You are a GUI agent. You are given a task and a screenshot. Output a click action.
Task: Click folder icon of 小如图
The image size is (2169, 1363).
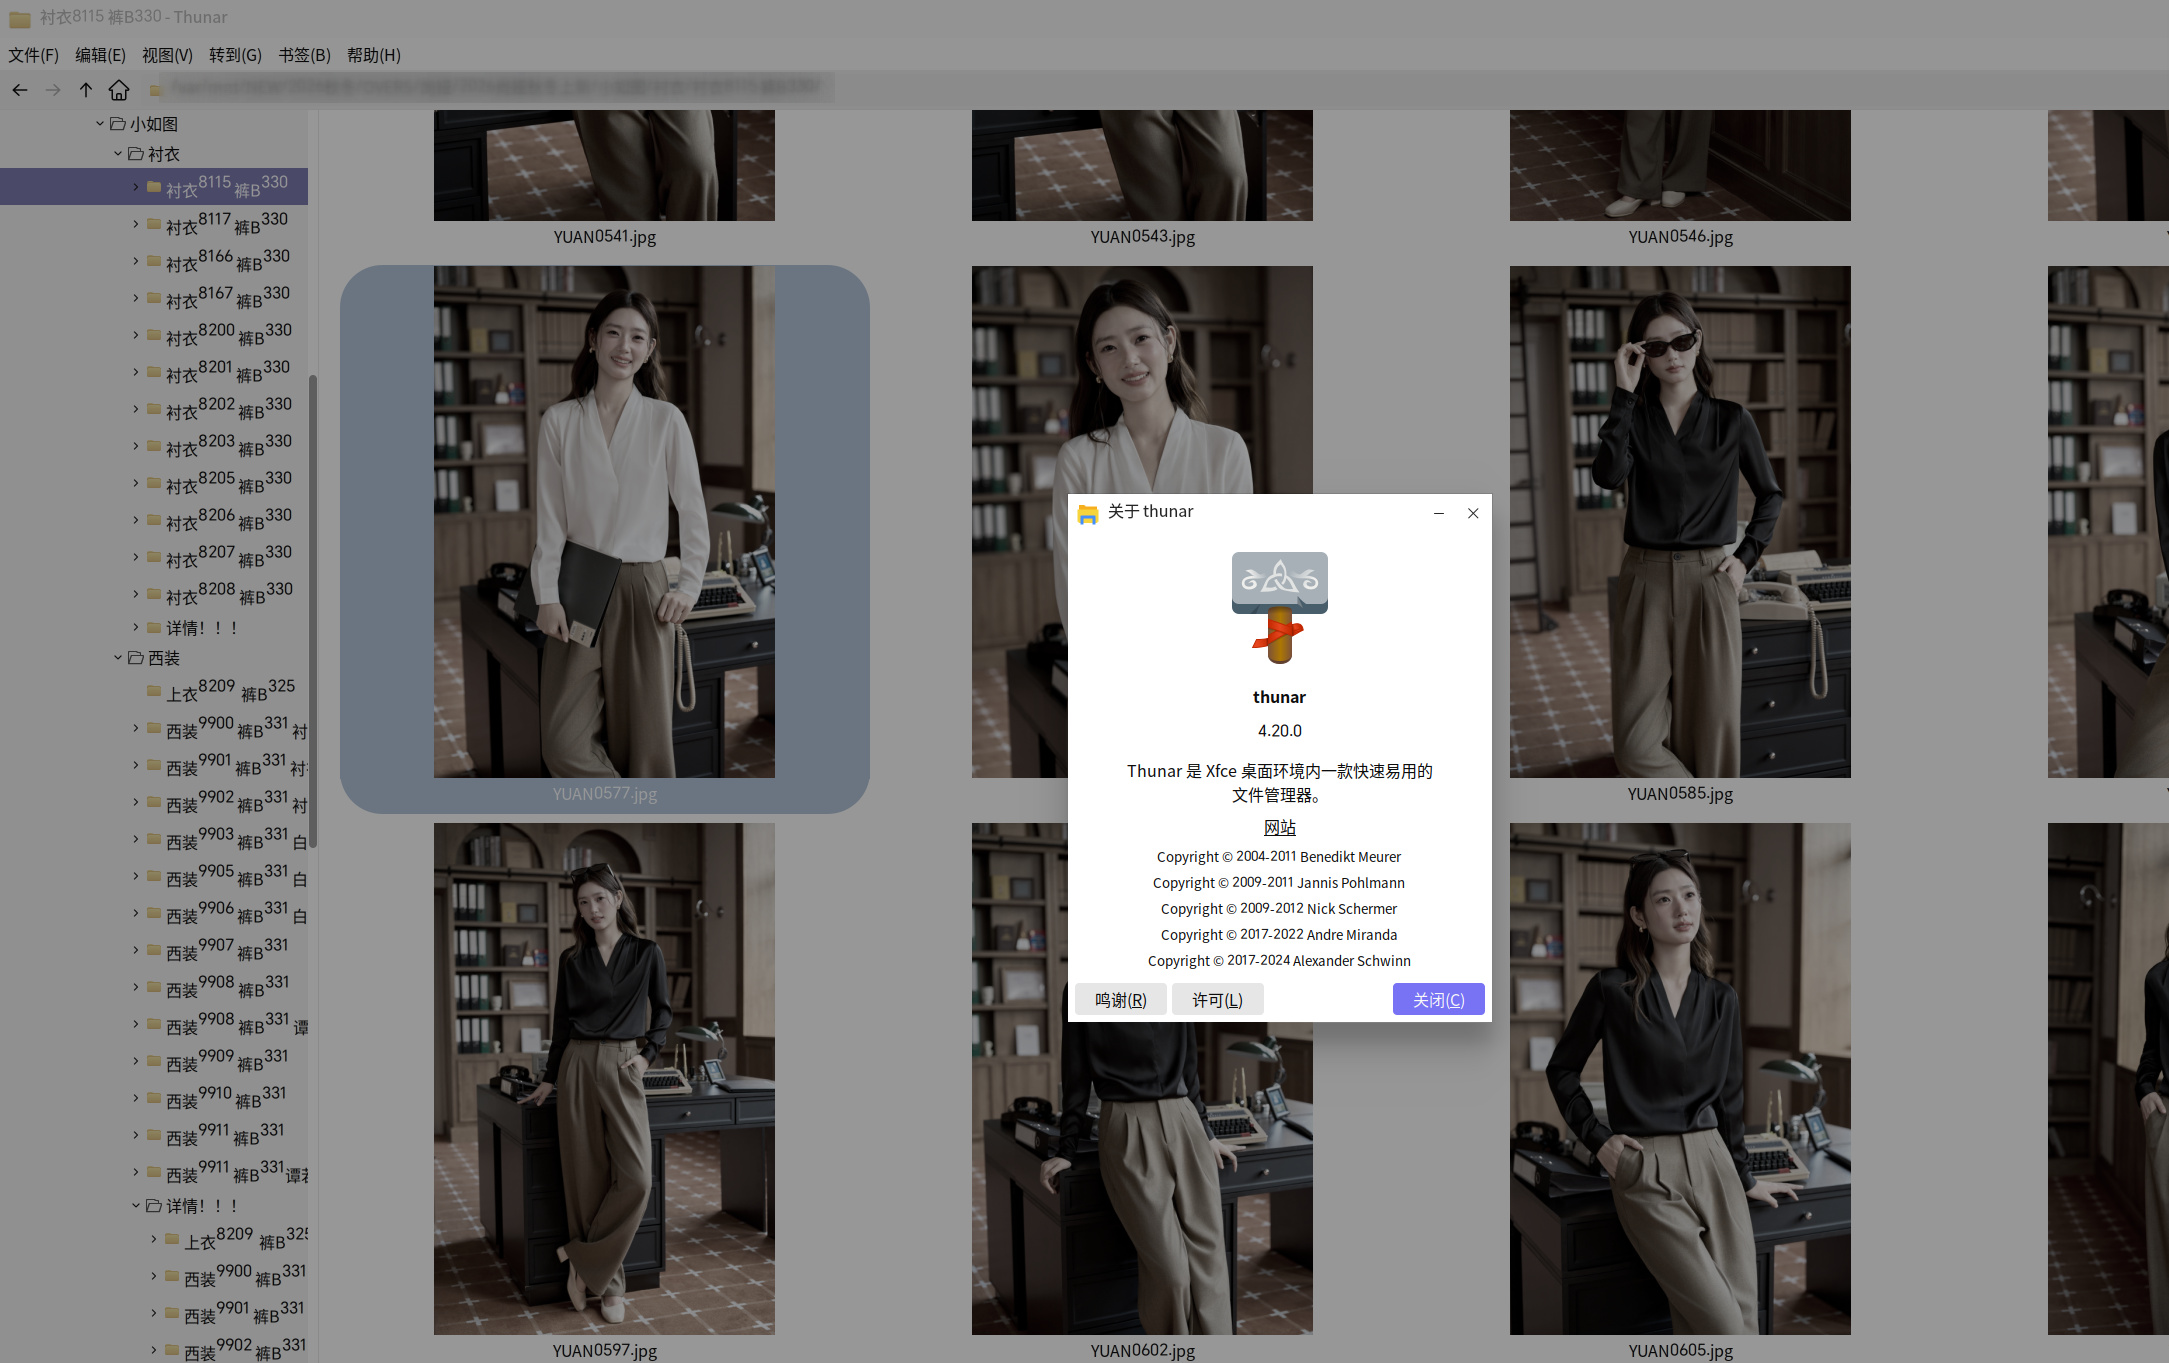coord(117,124)
